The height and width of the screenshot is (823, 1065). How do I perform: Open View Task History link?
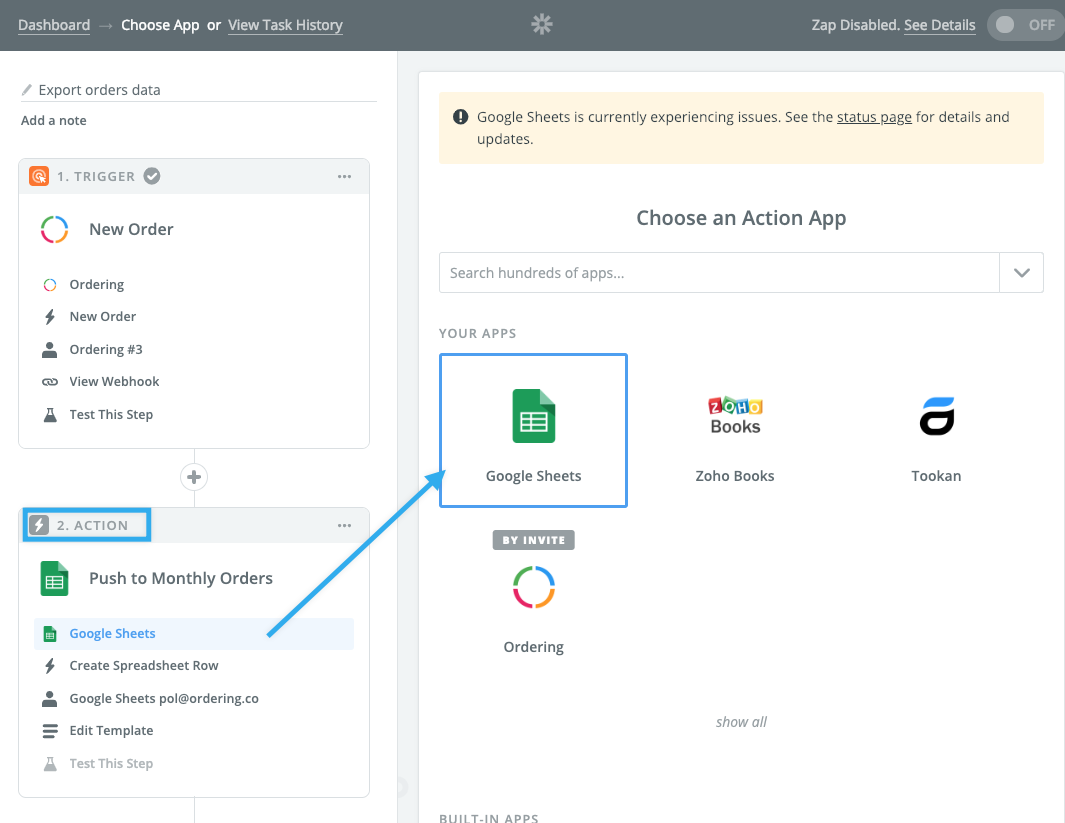pos(285,25)
